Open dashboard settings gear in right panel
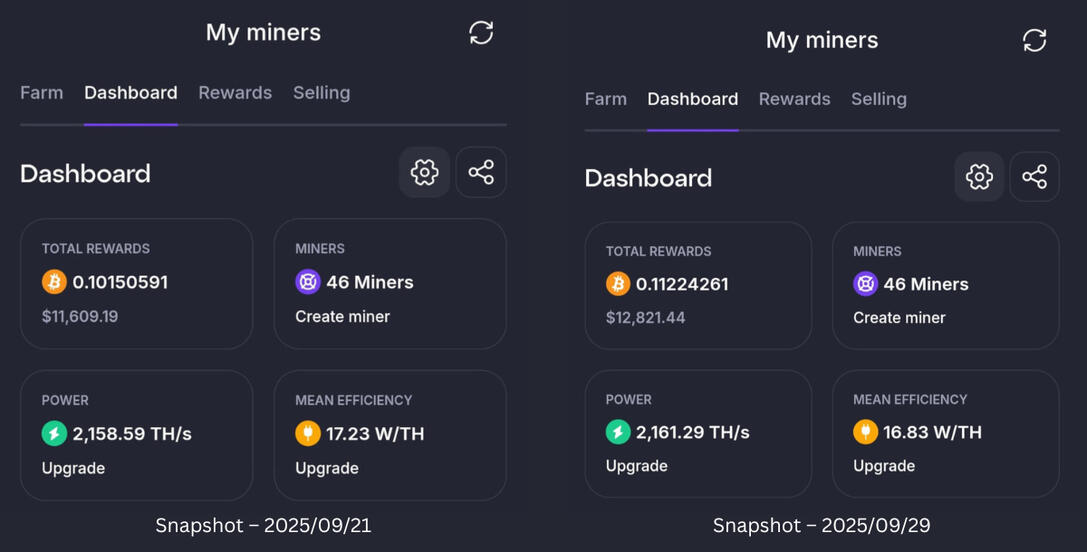The width and height of the screenshot is (1087, 552). point(979,178)
